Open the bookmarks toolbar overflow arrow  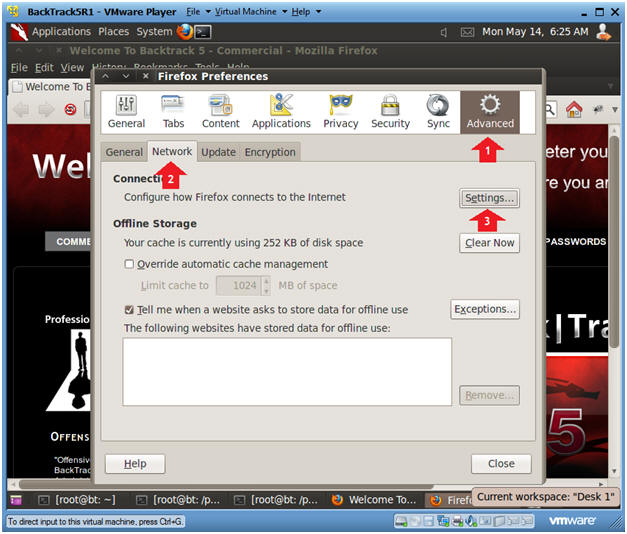point(615,109)
